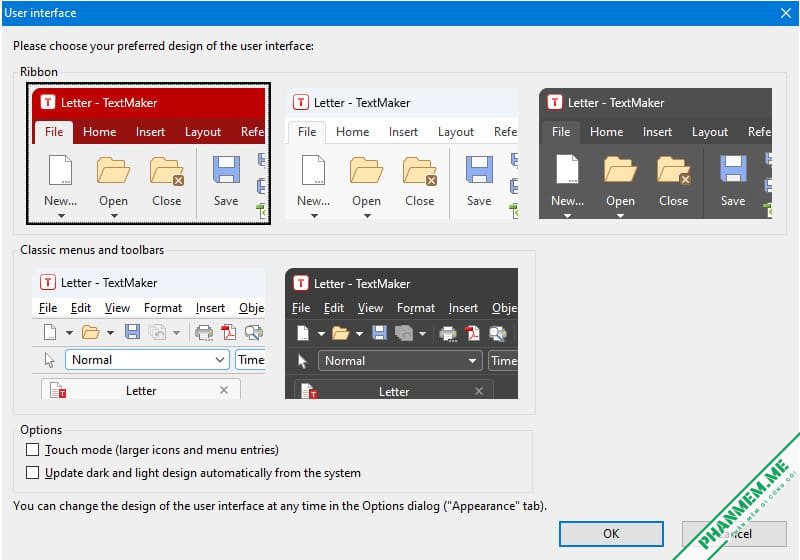Click Save icon in light ribbon preview

point(479,170)
